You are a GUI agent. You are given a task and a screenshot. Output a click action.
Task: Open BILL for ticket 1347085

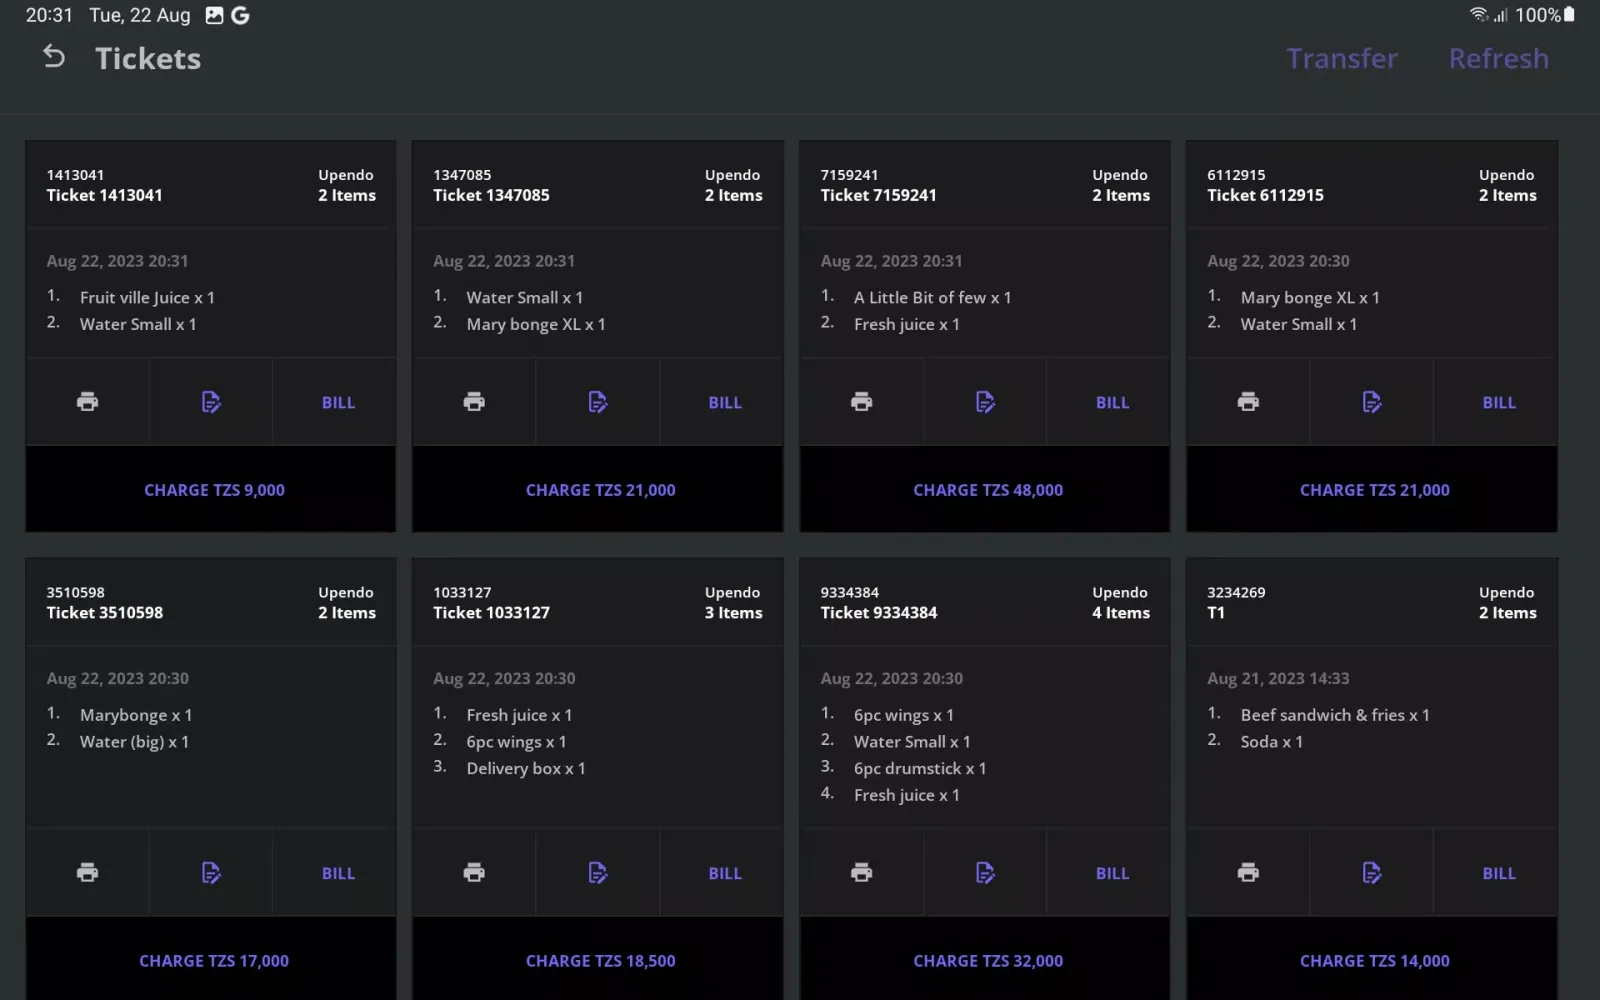(x=725, y=403)
